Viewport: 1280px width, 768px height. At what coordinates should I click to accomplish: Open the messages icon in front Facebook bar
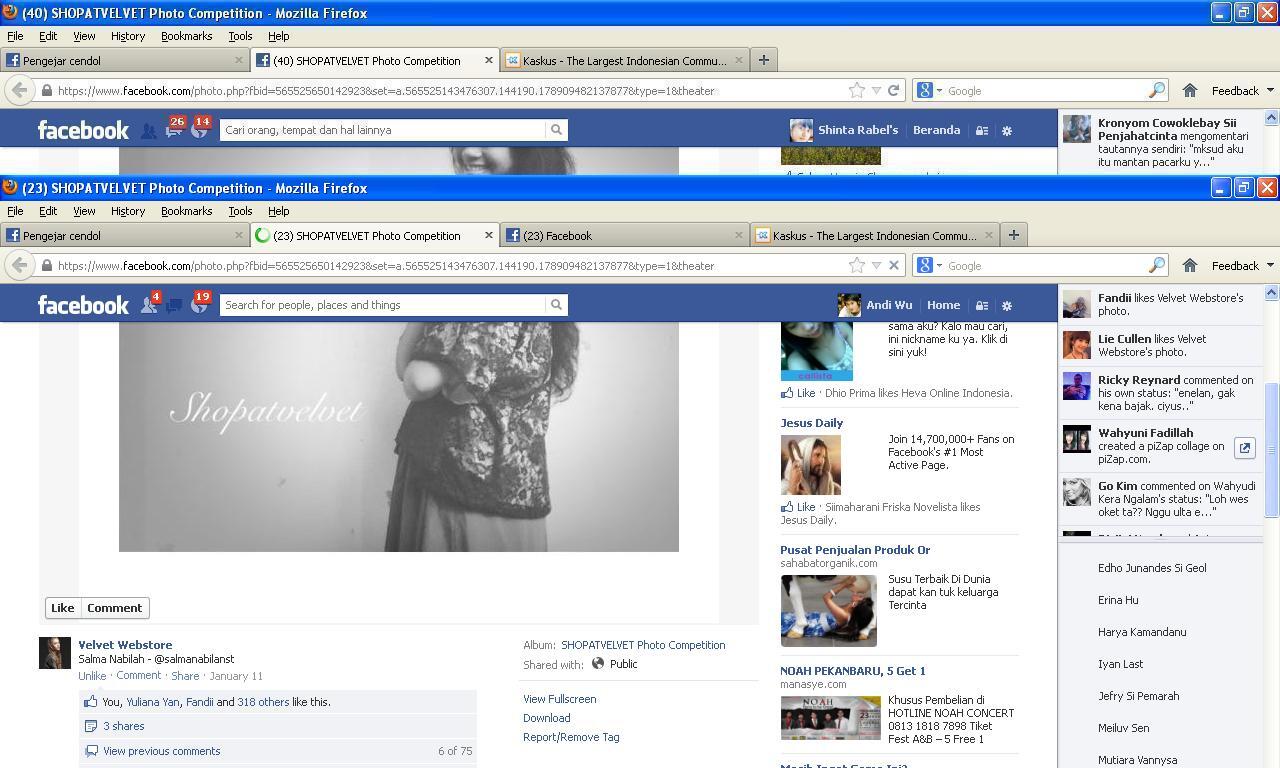(x=174, y=305)
